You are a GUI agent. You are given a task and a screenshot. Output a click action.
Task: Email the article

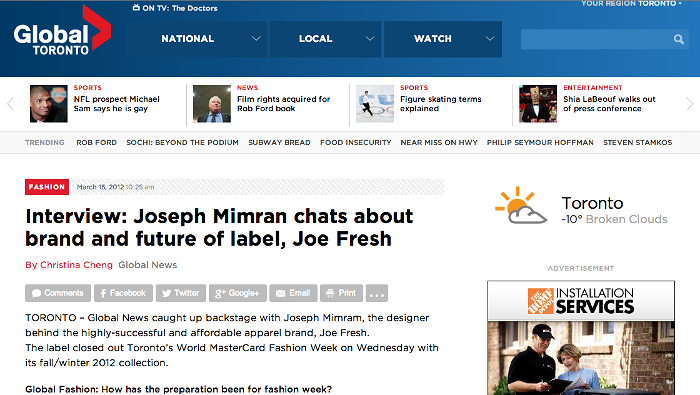coord(293,293)
